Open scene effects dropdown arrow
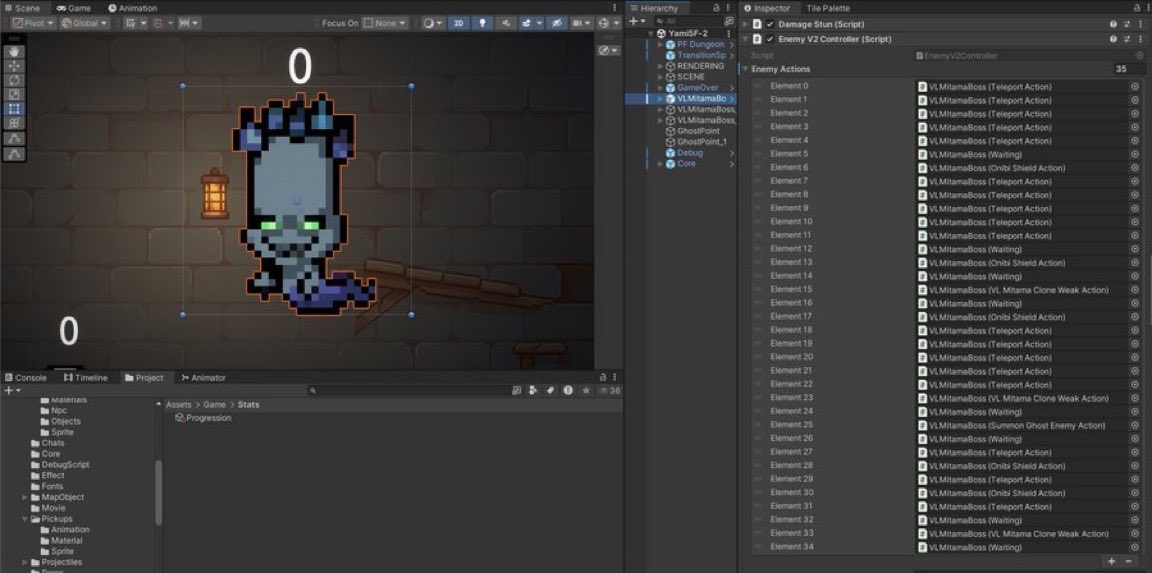The width and height of the screenshot is (1152, 573). (x=539, y=24)
